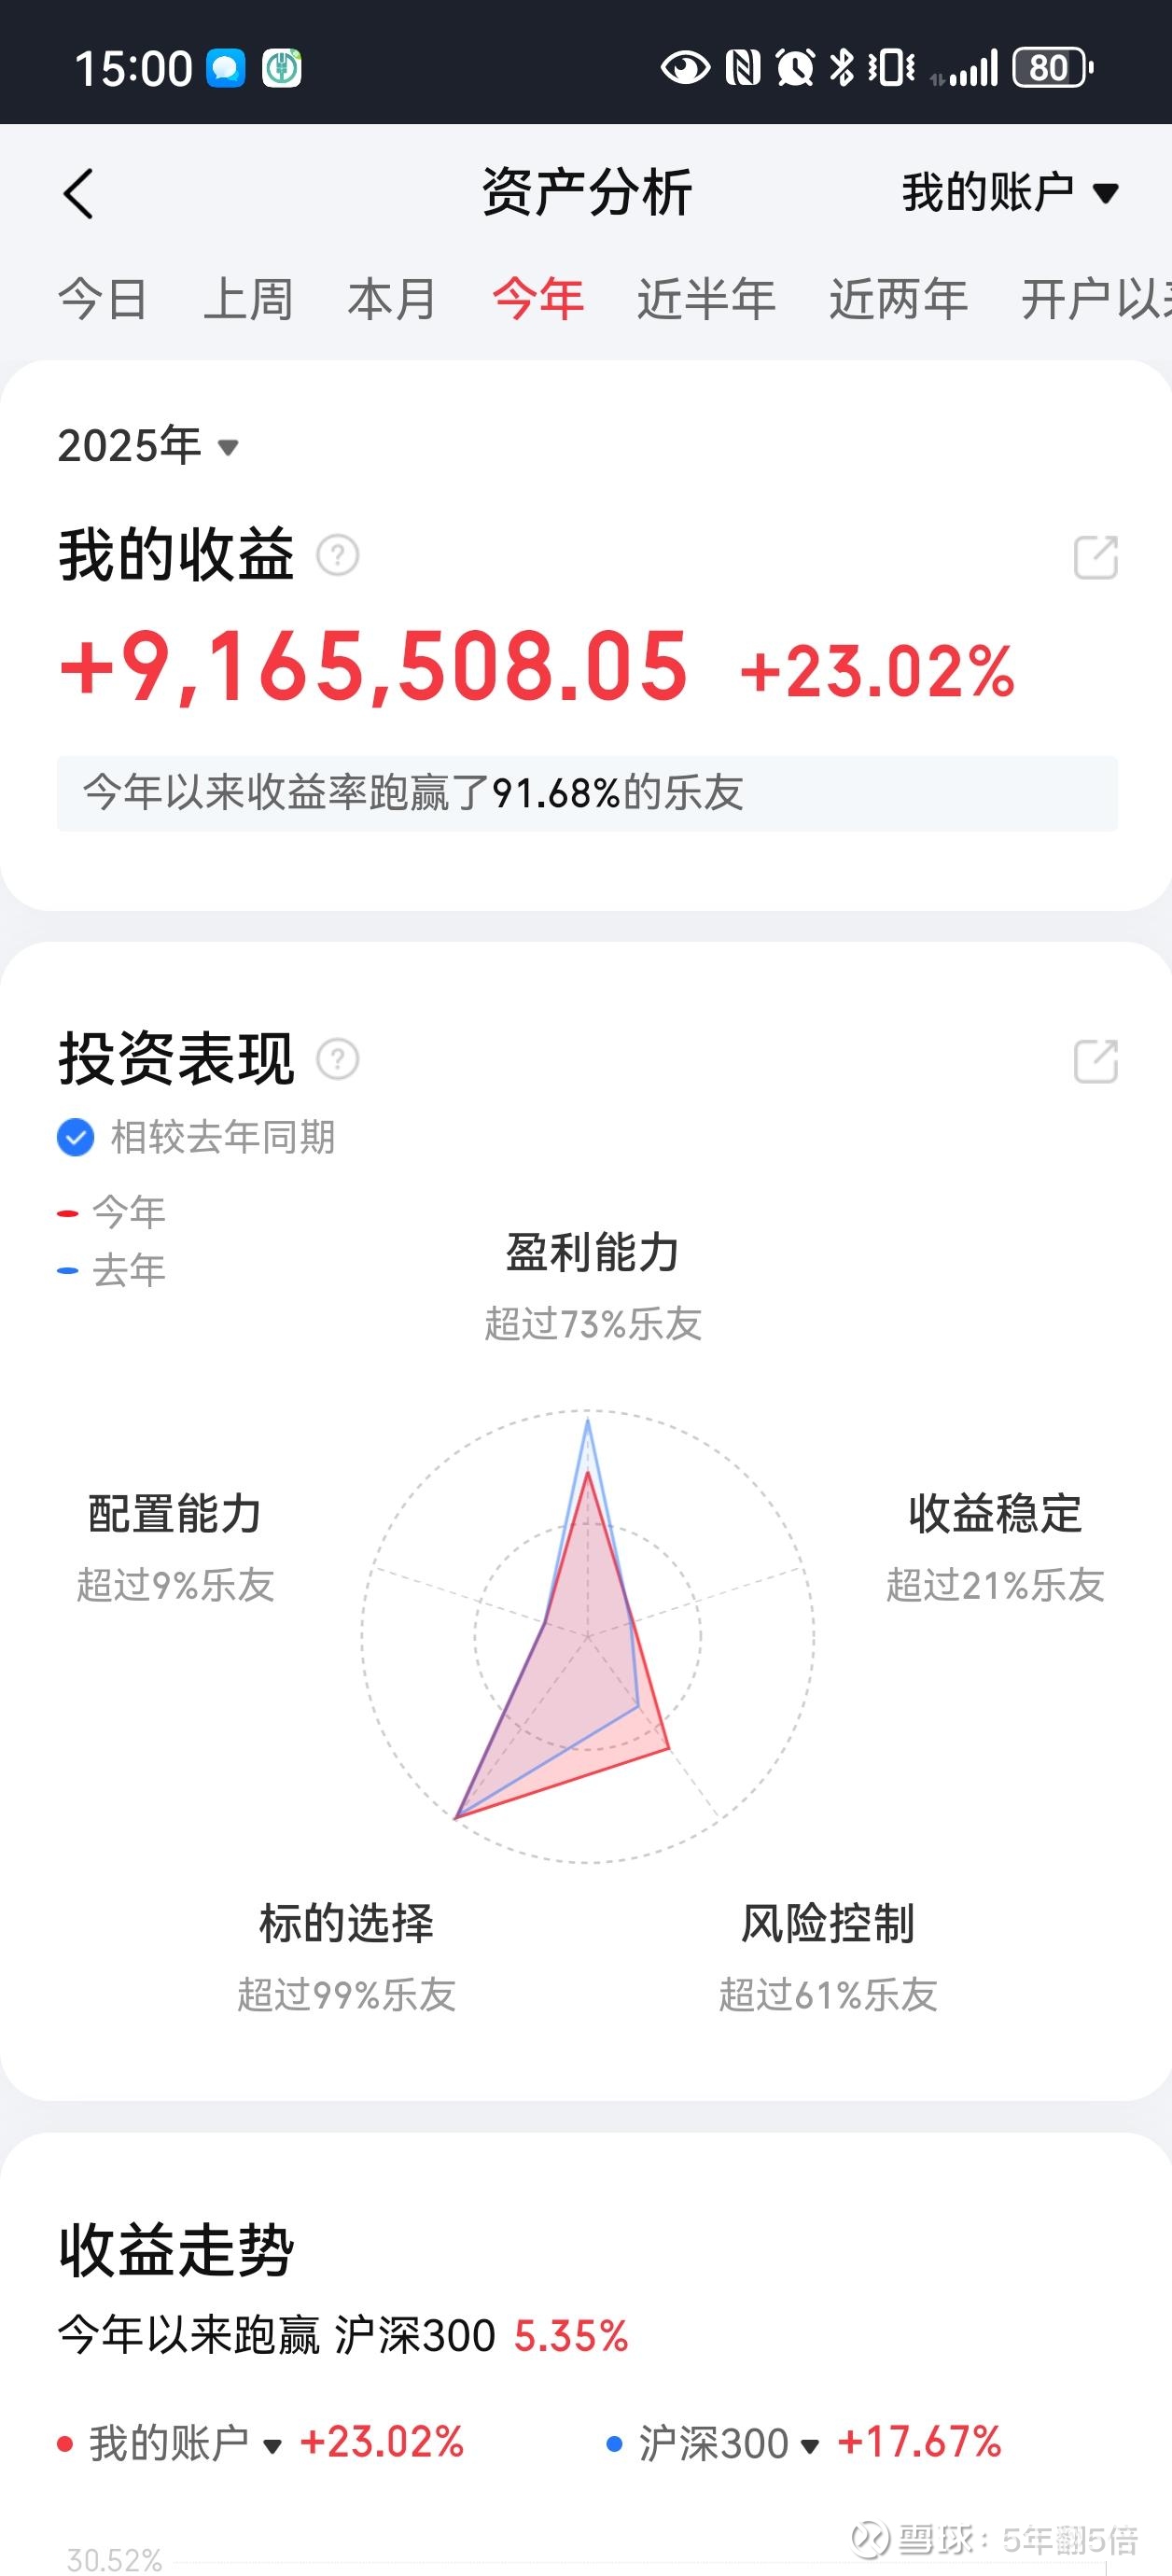The width and height of the screenshot is (1172, 2576).
Task: Tap the 盈利能力 radar label
Action: point(593,1253)
